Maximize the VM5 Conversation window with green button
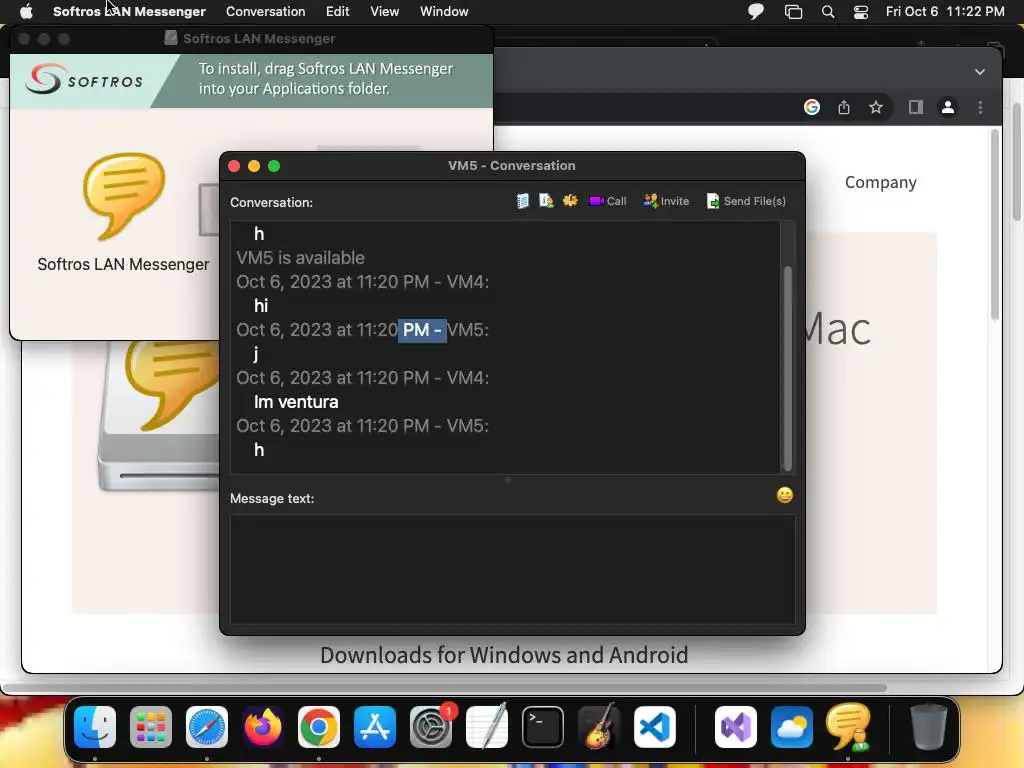Image resolution: width=1024 pixels, height=768 pixels. (x=274, y=166)
